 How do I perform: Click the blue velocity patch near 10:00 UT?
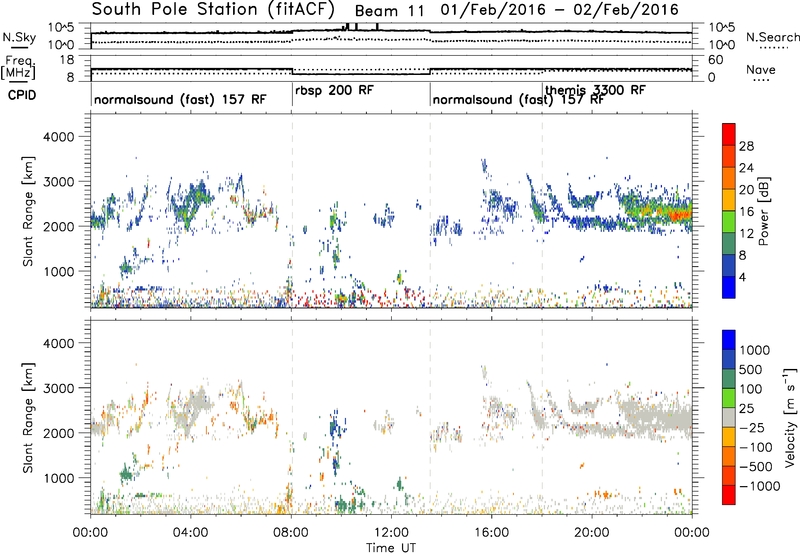pyautogui.click(x=335, y=427)
